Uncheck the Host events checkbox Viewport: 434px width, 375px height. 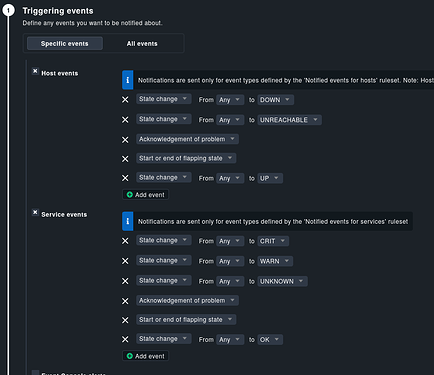35,71
